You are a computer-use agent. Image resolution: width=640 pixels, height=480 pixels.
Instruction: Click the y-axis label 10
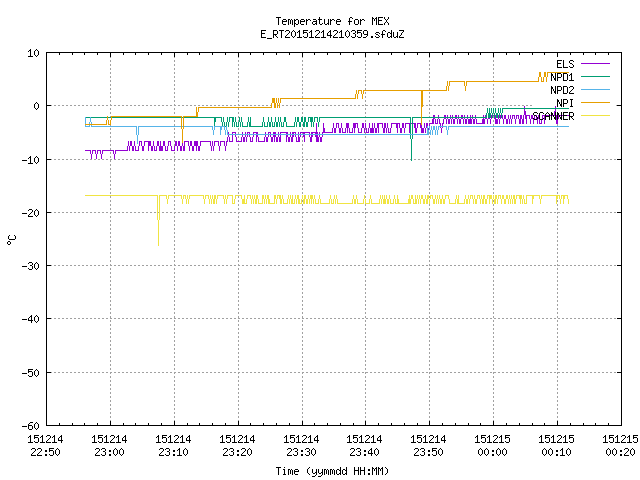34,53
